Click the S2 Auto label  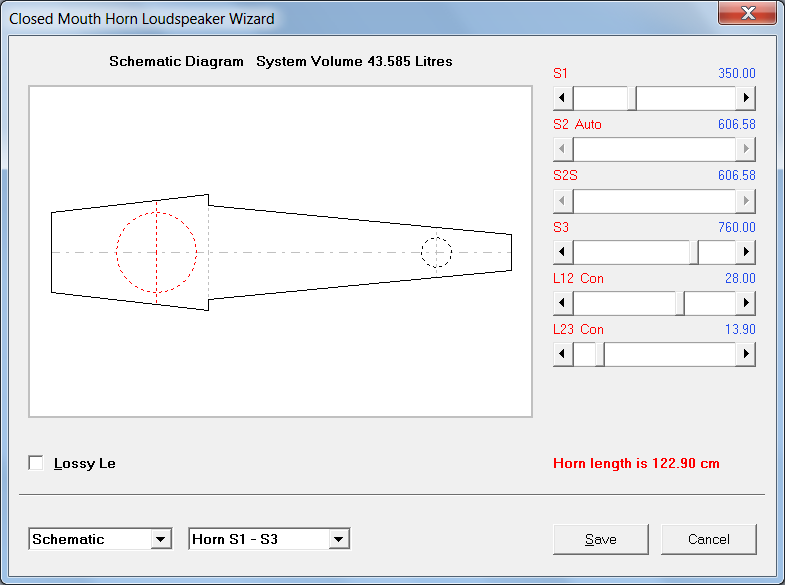[577, 124]
